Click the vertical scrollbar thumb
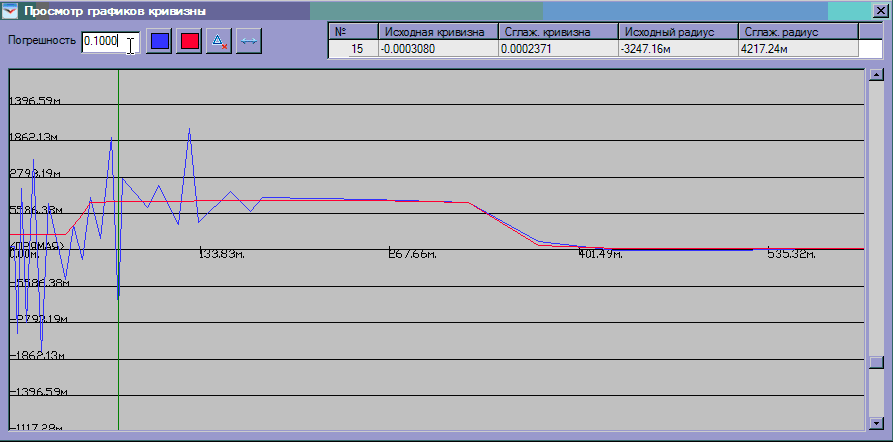The height and width of the screenshot is (442, 893). (877, 362)
